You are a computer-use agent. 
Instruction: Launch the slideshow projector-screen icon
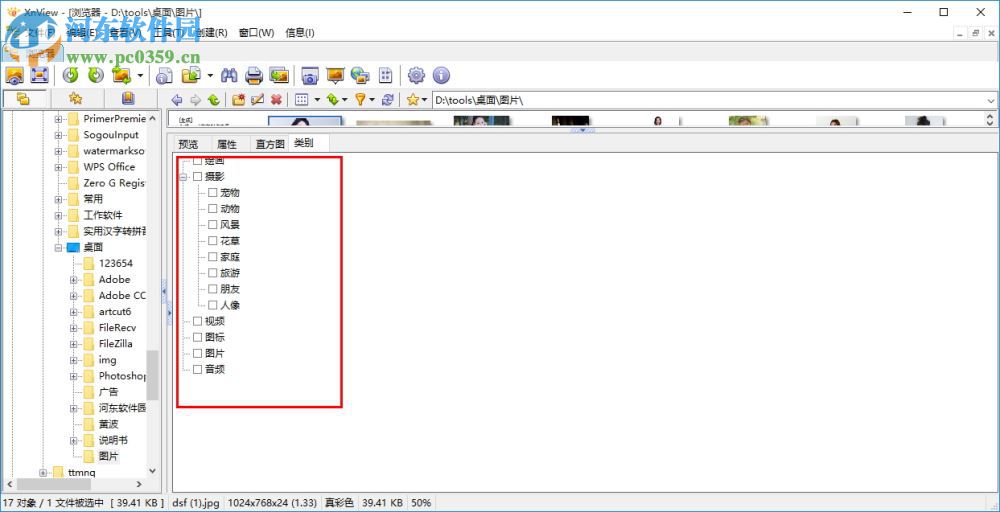(x=335, y=75)
